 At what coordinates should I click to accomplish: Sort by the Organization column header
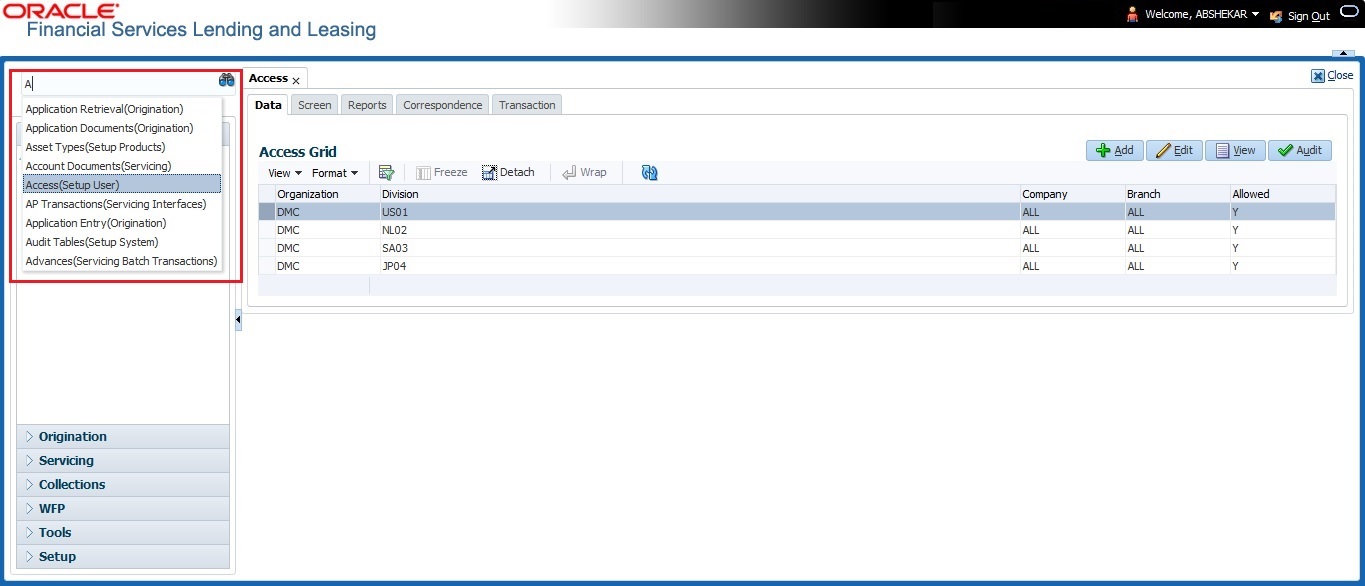point(326,194)
